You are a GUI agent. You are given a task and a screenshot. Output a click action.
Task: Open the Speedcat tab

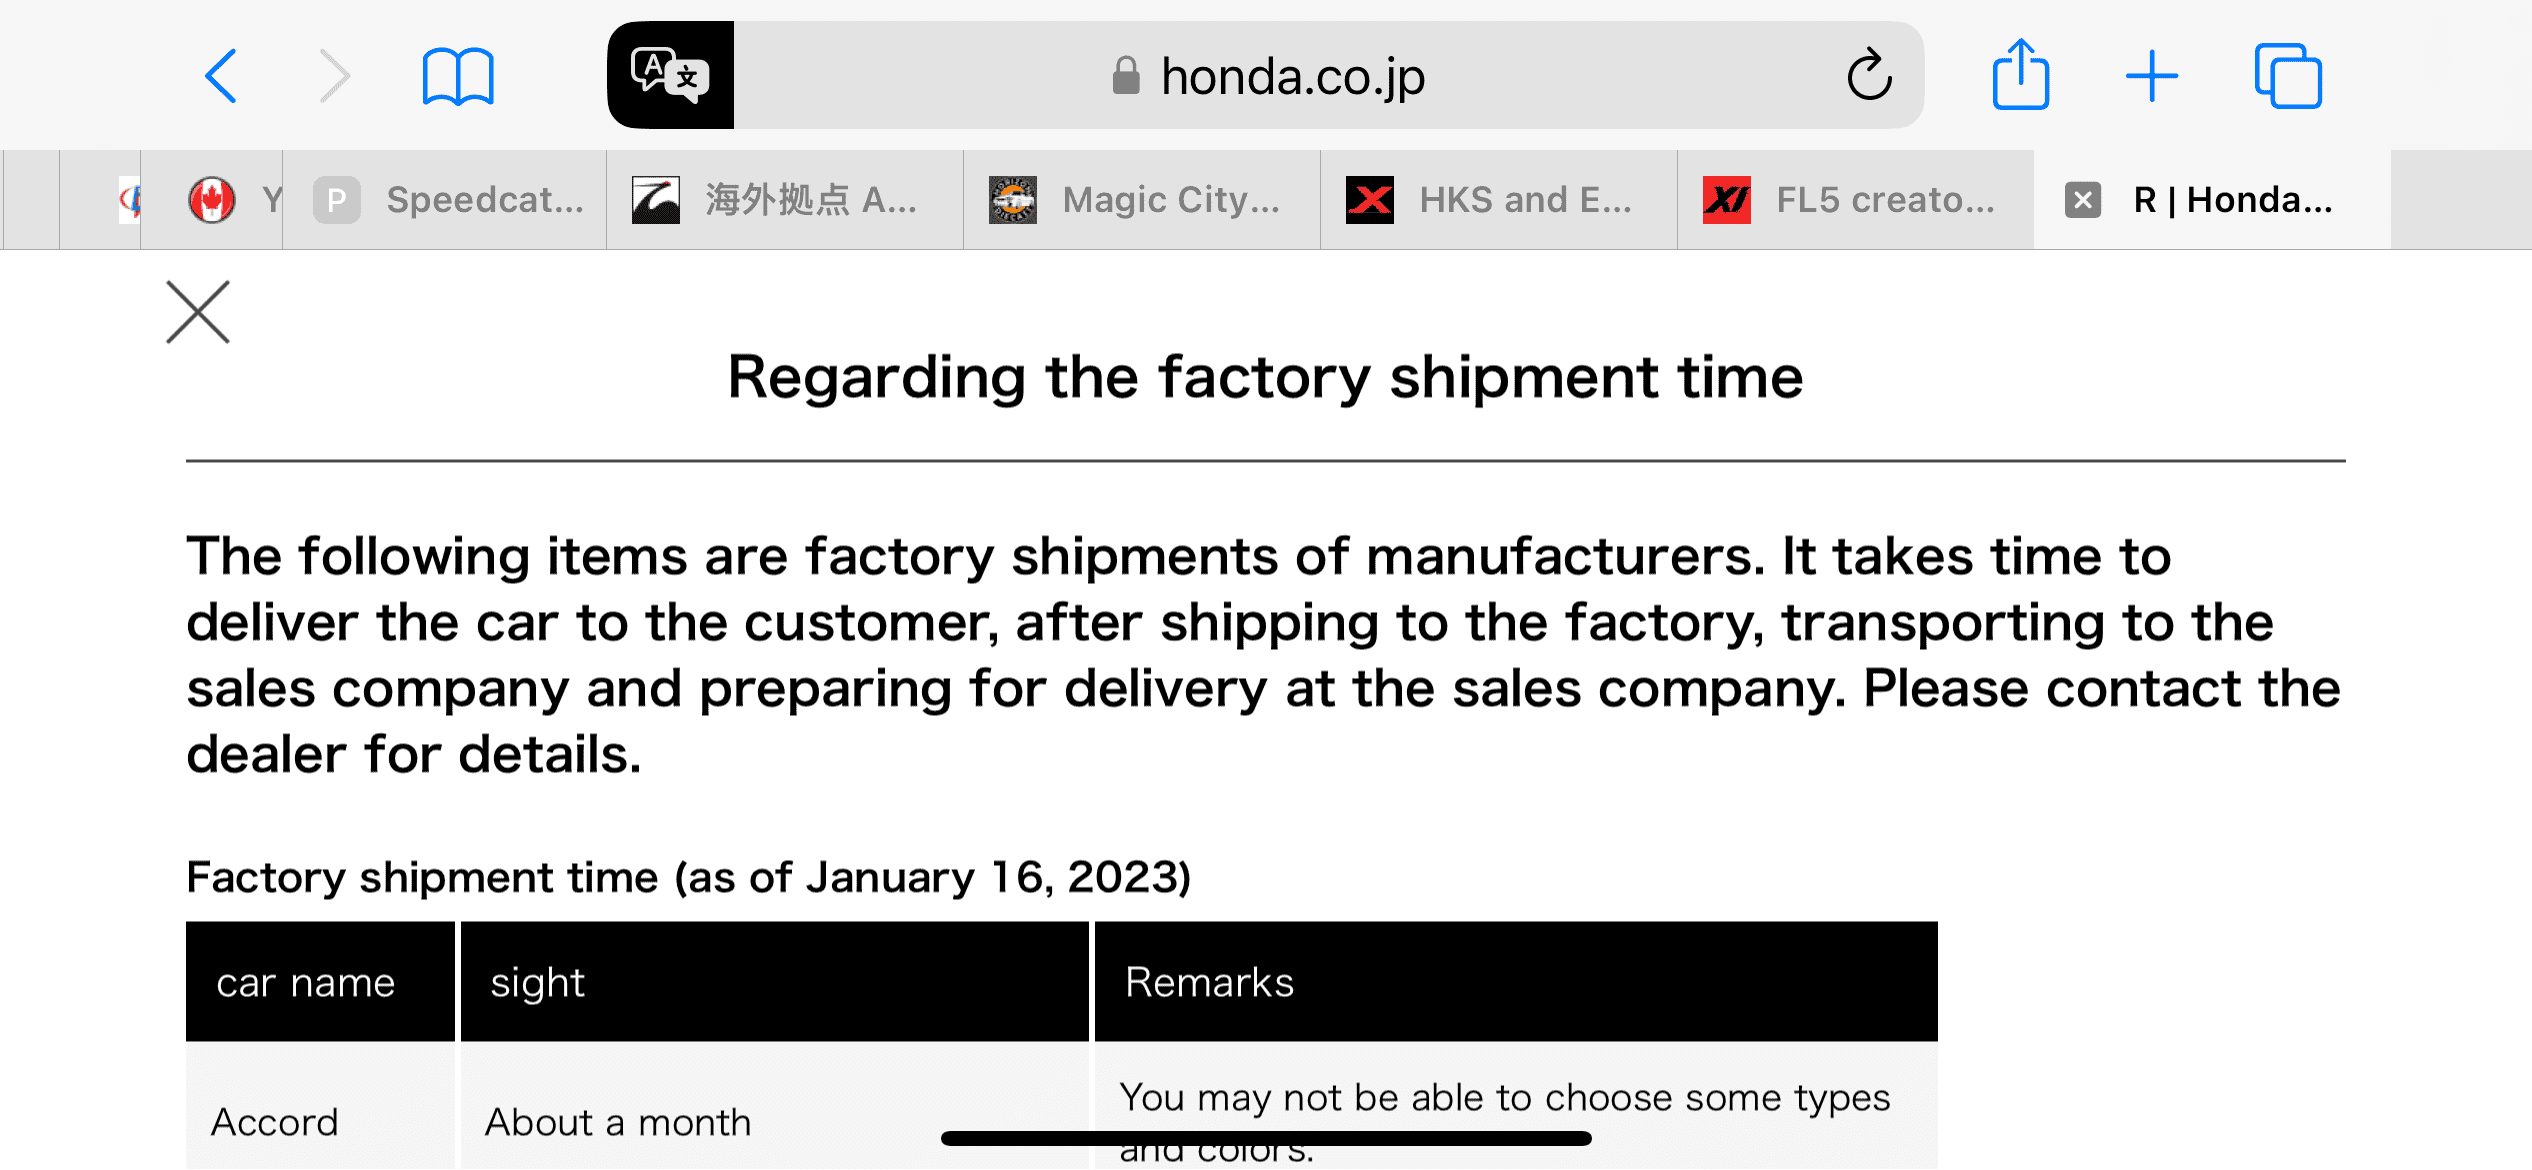tap(445, 199)
